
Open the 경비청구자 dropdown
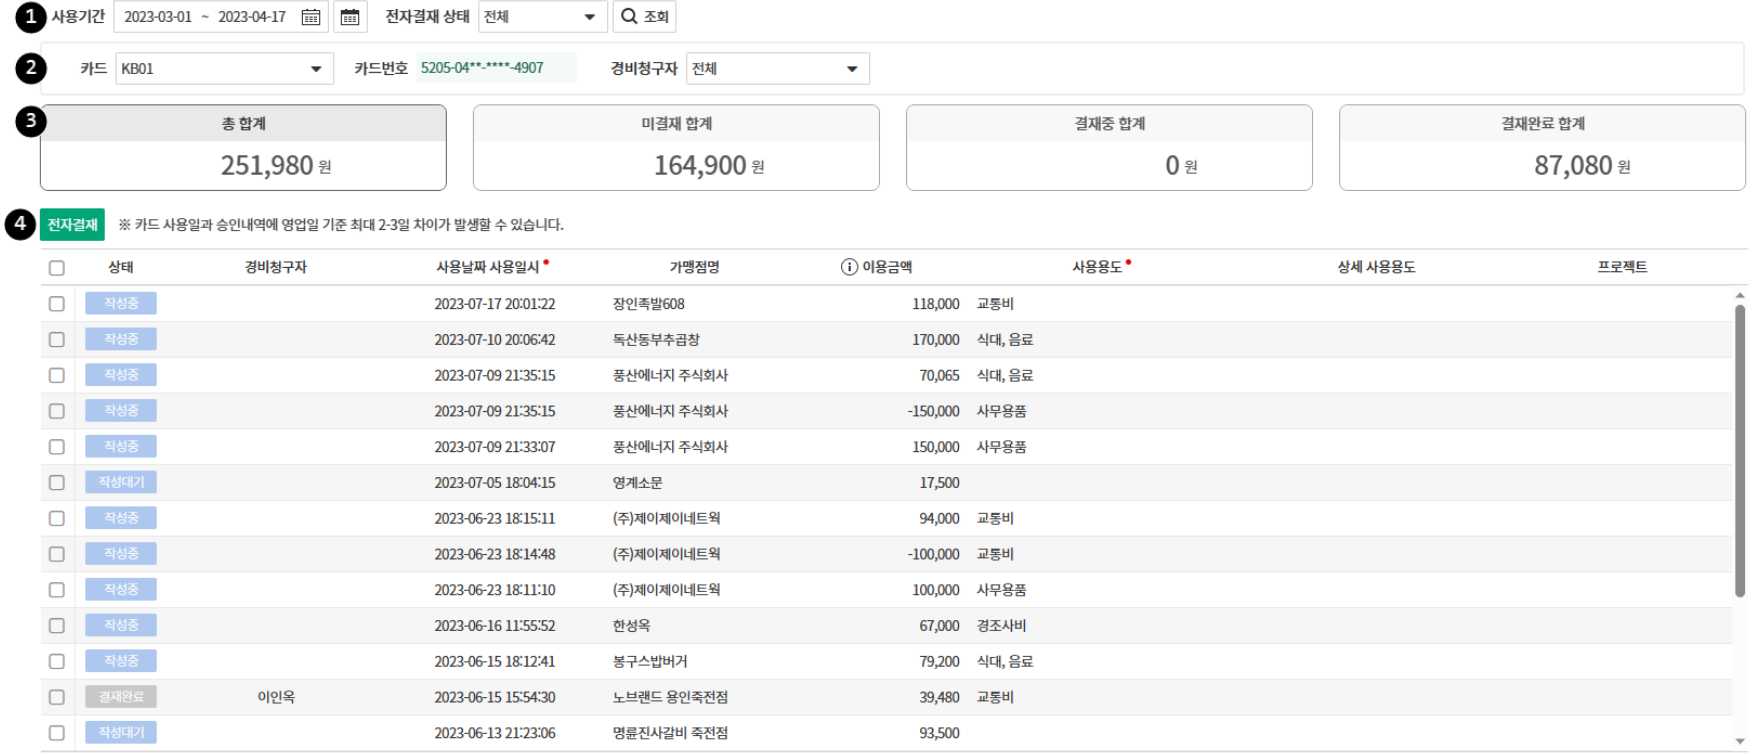click(x=777, y=69)
